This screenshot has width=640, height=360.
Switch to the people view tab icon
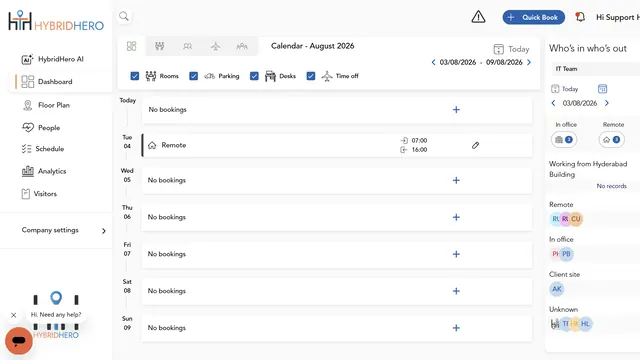click(187, 47)
